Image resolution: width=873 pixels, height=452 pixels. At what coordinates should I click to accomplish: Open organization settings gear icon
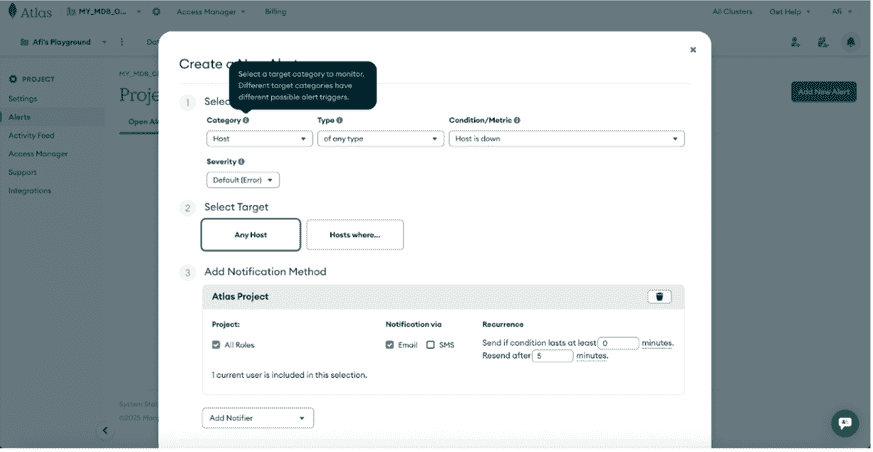156,12
